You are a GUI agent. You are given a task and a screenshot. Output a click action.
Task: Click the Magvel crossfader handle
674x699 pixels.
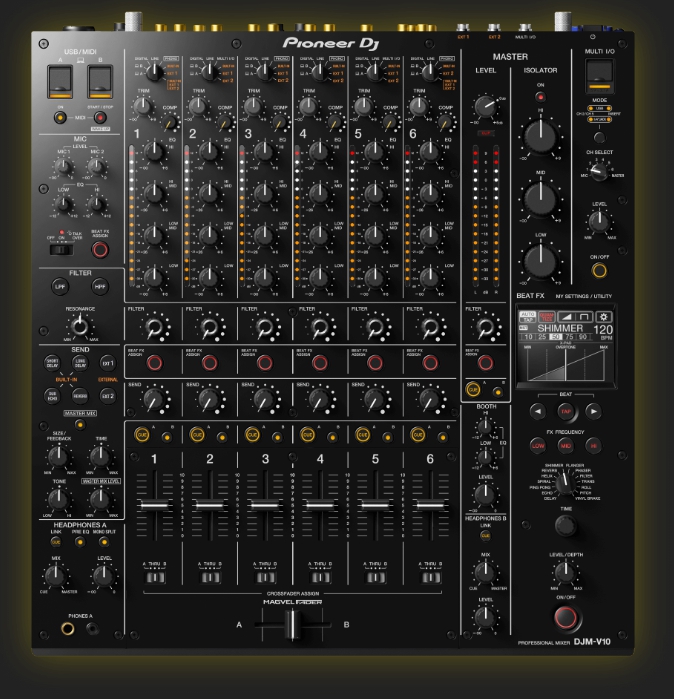[292, 624]
